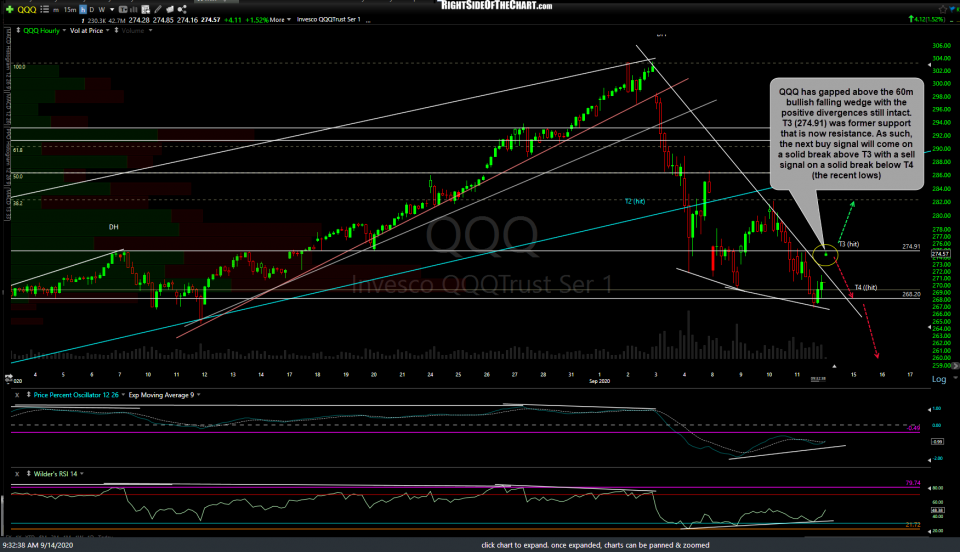Select the 15m timeframe
Screen dimensions: 960x552
(x=70, y=10)
